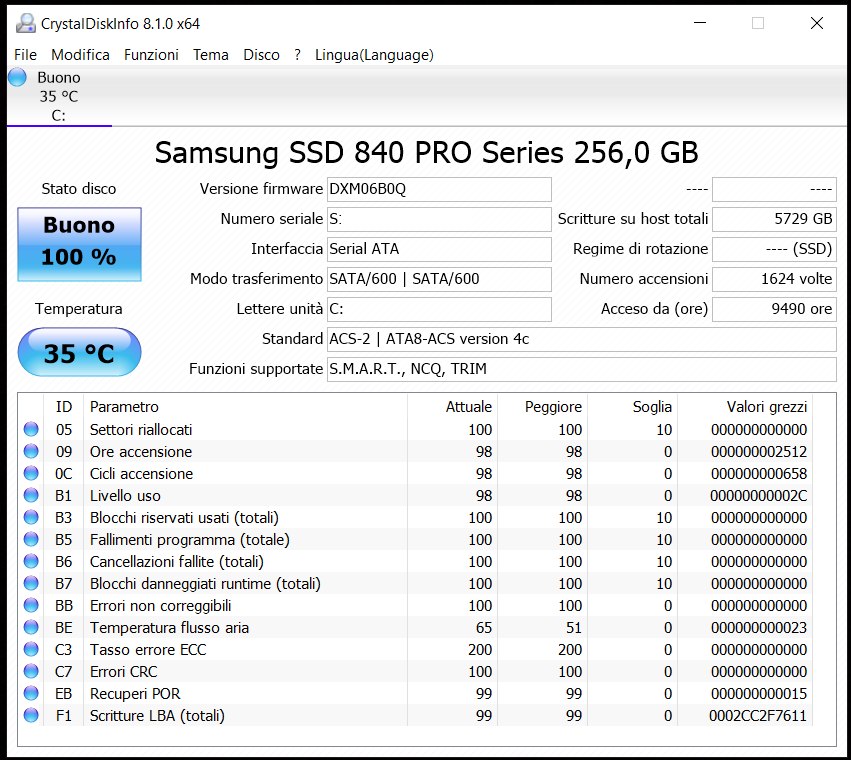Open the Disco menu
Screen dimensions: 851x760
[261, 55]
